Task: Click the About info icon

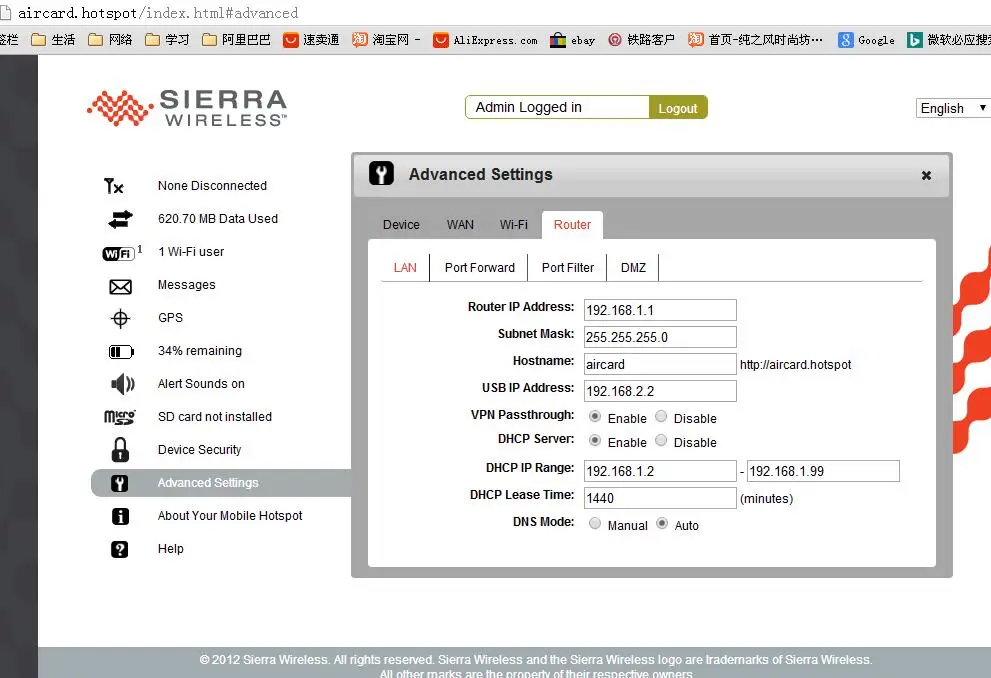Action: [120, 516]
